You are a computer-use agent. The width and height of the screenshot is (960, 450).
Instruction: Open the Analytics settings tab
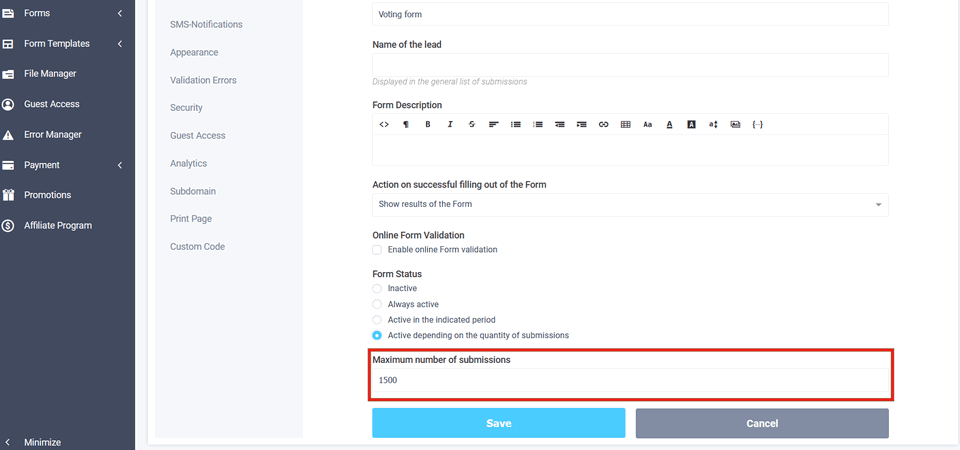tap(189, 163)
